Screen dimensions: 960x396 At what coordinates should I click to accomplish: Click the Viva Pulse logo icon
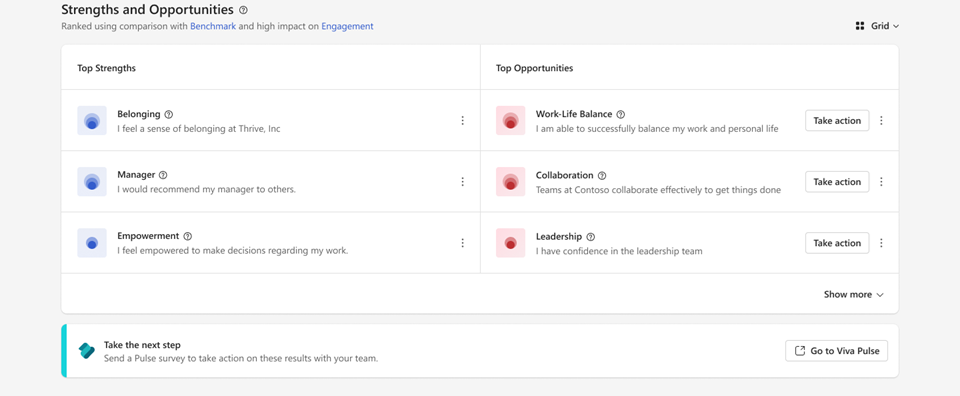click(x=87, y=351)
